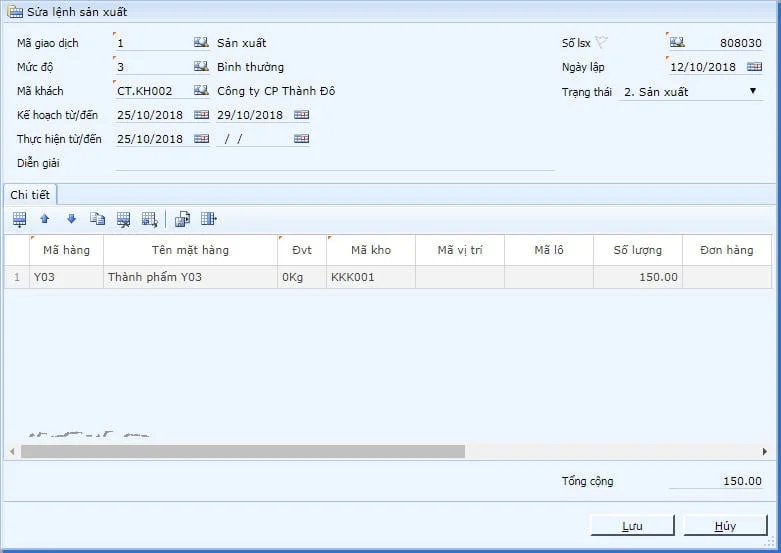Open calendar for Thực hiện start date

[x=201, y=138]
